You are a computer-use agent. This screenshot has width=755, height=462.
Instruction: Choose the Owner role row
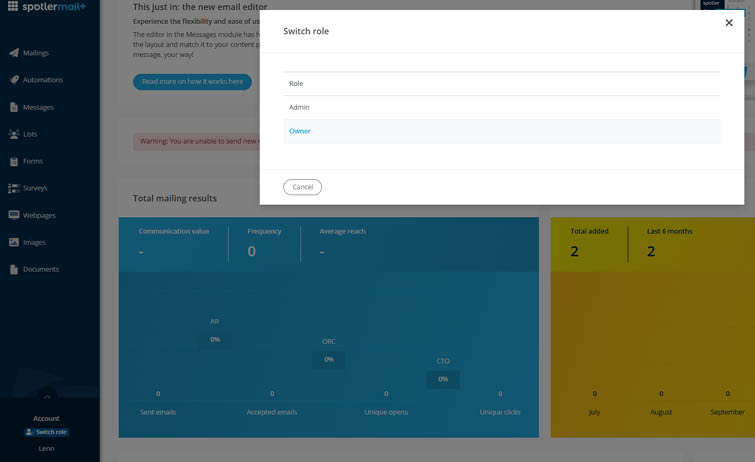coord(501,131)
